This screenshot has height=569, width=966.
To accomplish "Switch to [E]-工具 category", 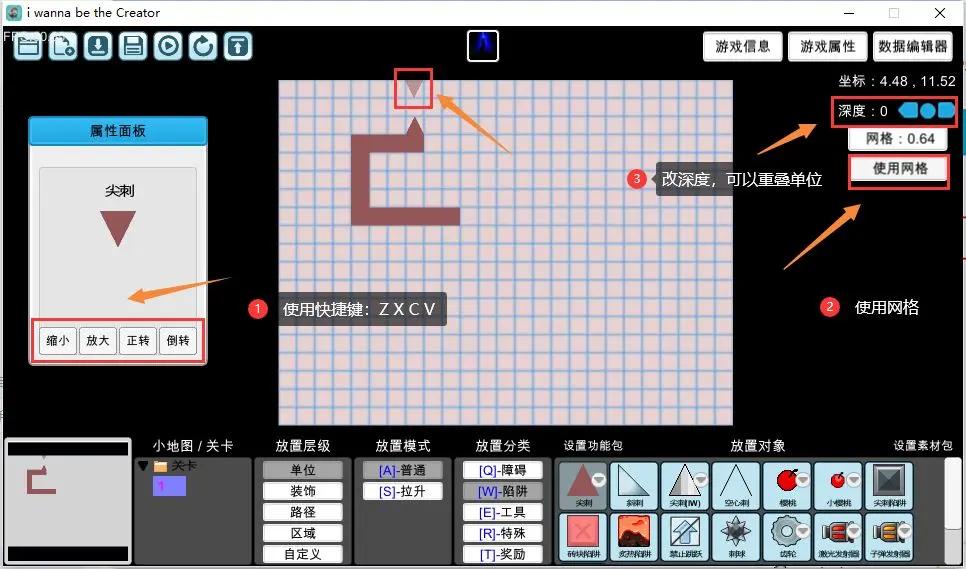I will click(503, 512).
